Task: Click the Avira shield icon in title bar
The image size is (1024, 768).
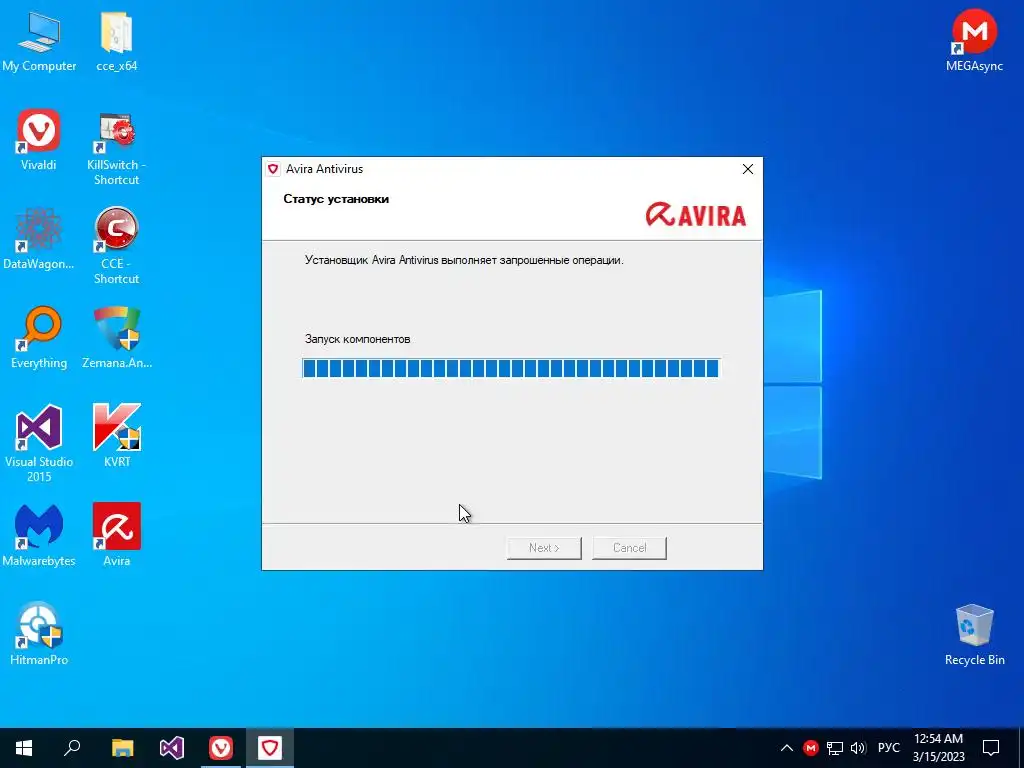Action: pos(274,169)
